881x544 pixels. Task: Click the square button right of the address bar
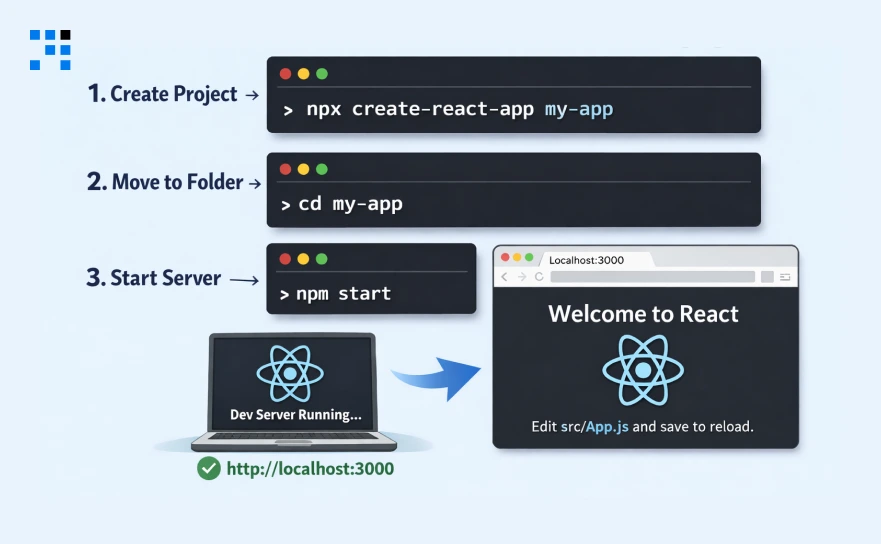[768, 276]
